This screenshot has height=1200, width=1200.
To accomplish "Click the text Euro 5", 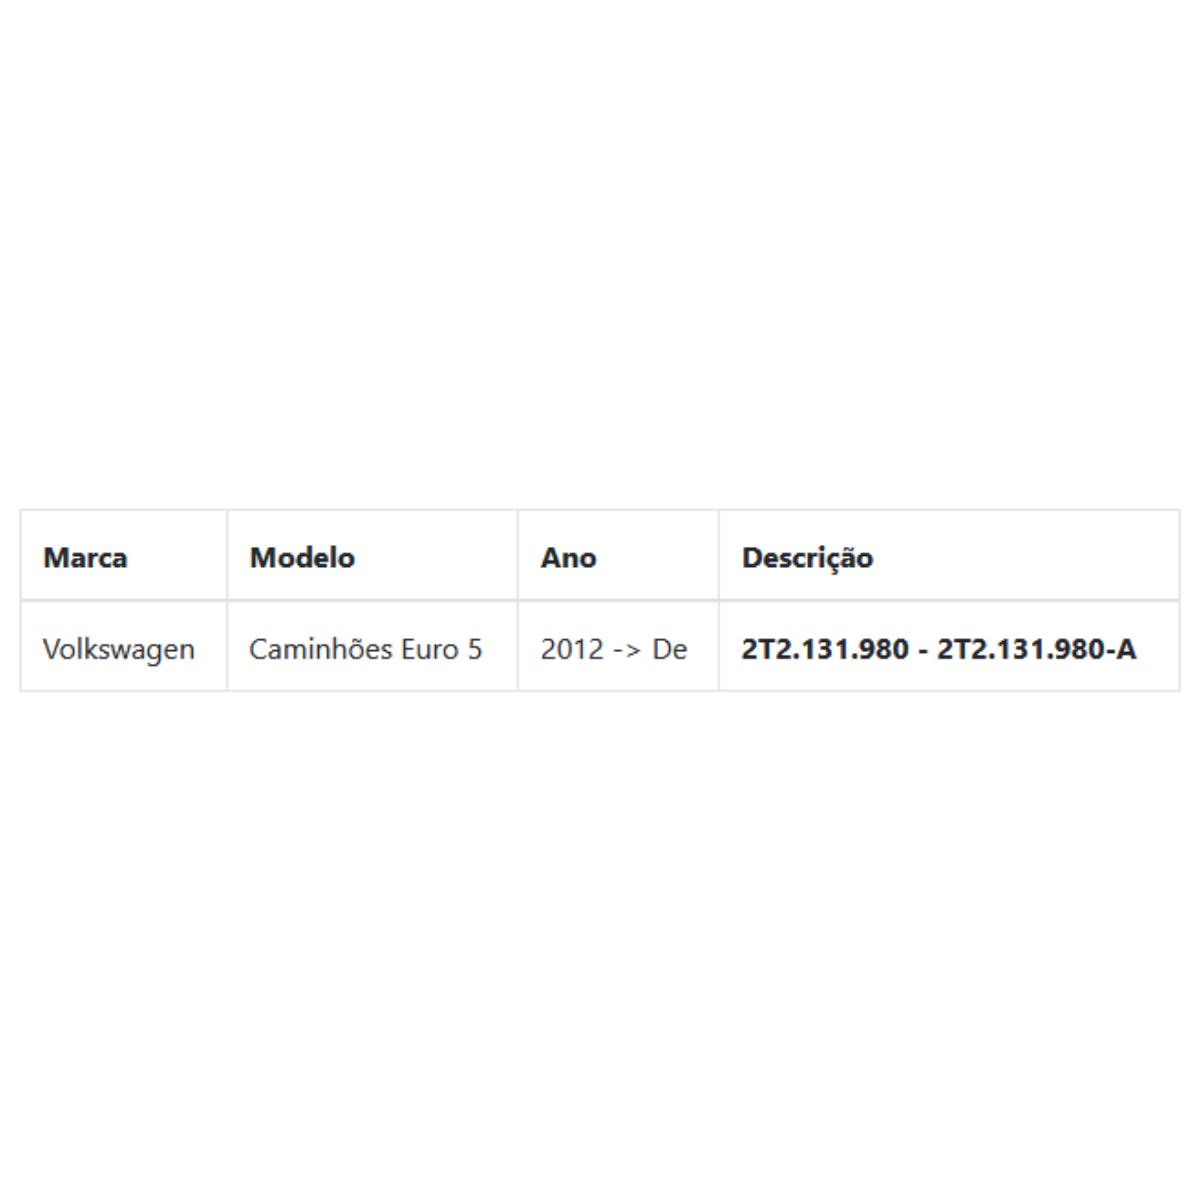I will [441, 649].
